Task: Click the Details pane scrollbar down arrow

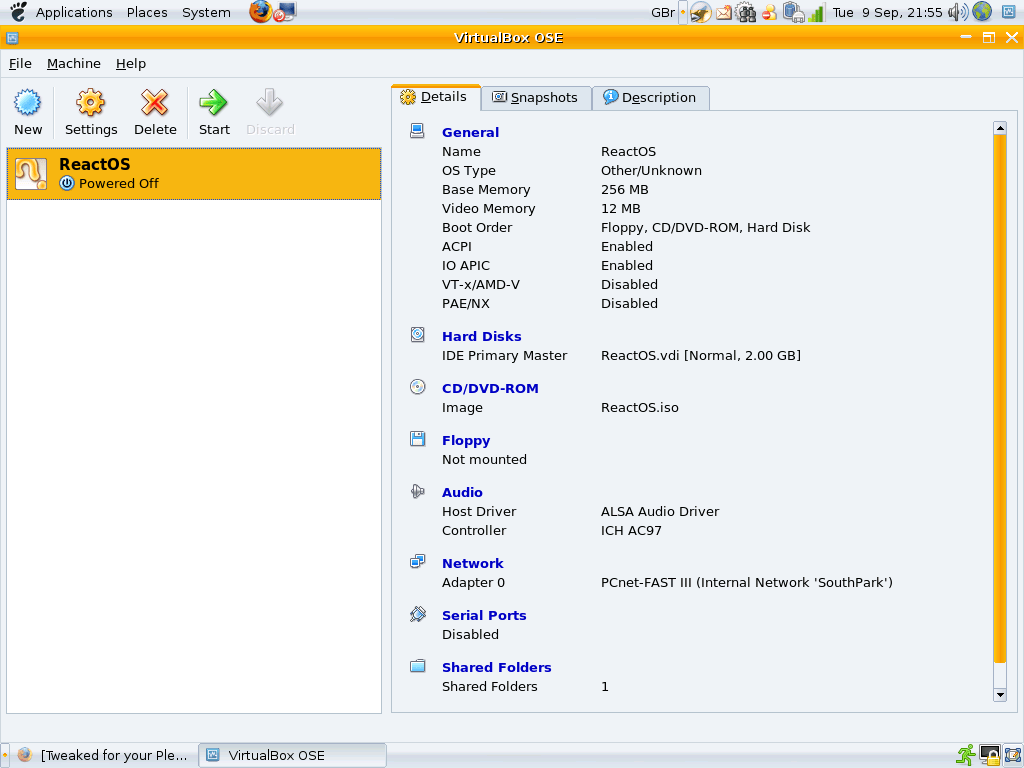Action: coord(1000,695)
